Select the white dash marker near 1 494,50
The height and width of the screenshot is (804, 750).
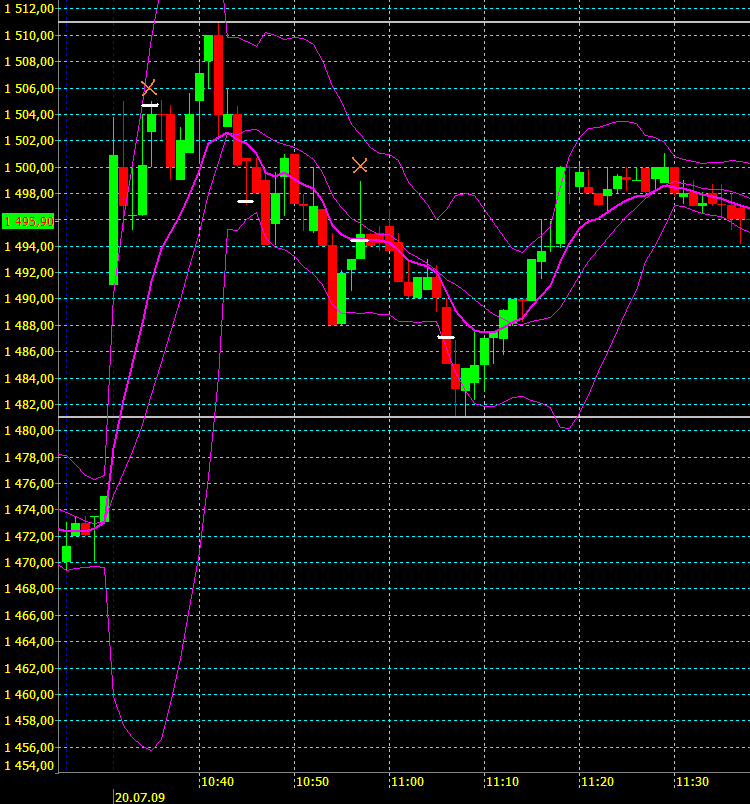click(x=359, y=240)
